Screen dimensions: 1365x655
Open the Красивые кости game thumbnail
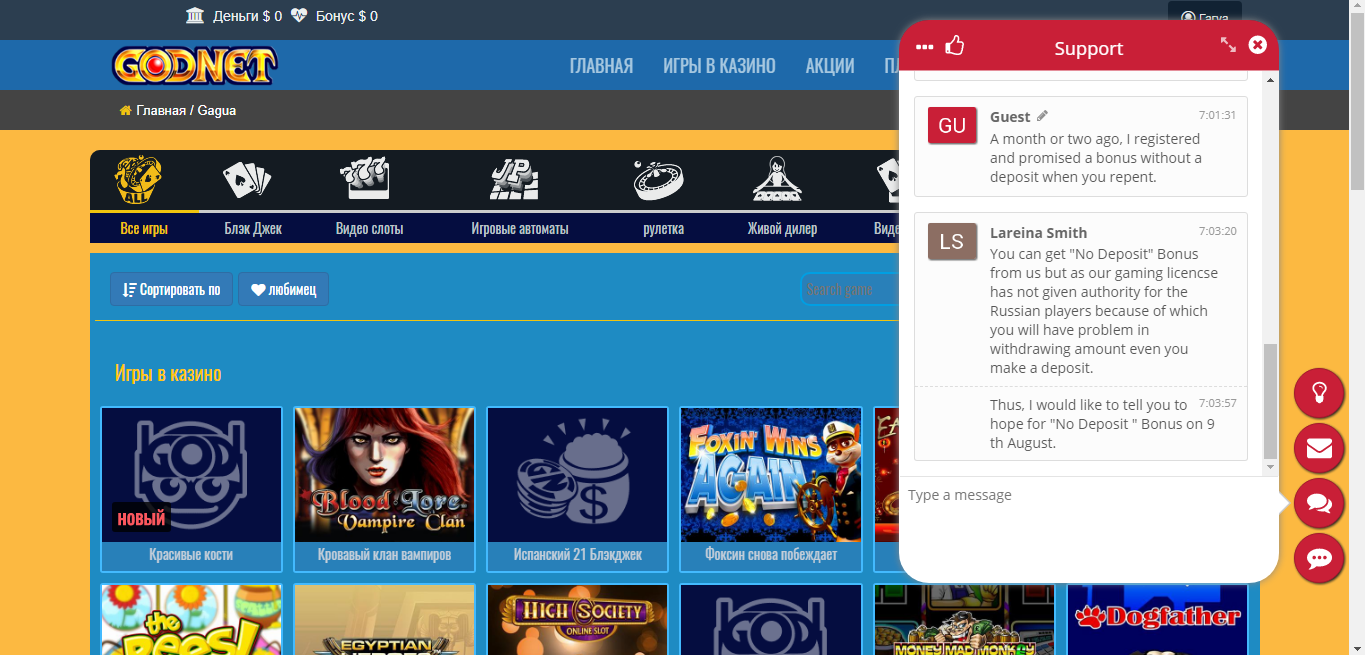pyautogui.click(x=191, y=475)
